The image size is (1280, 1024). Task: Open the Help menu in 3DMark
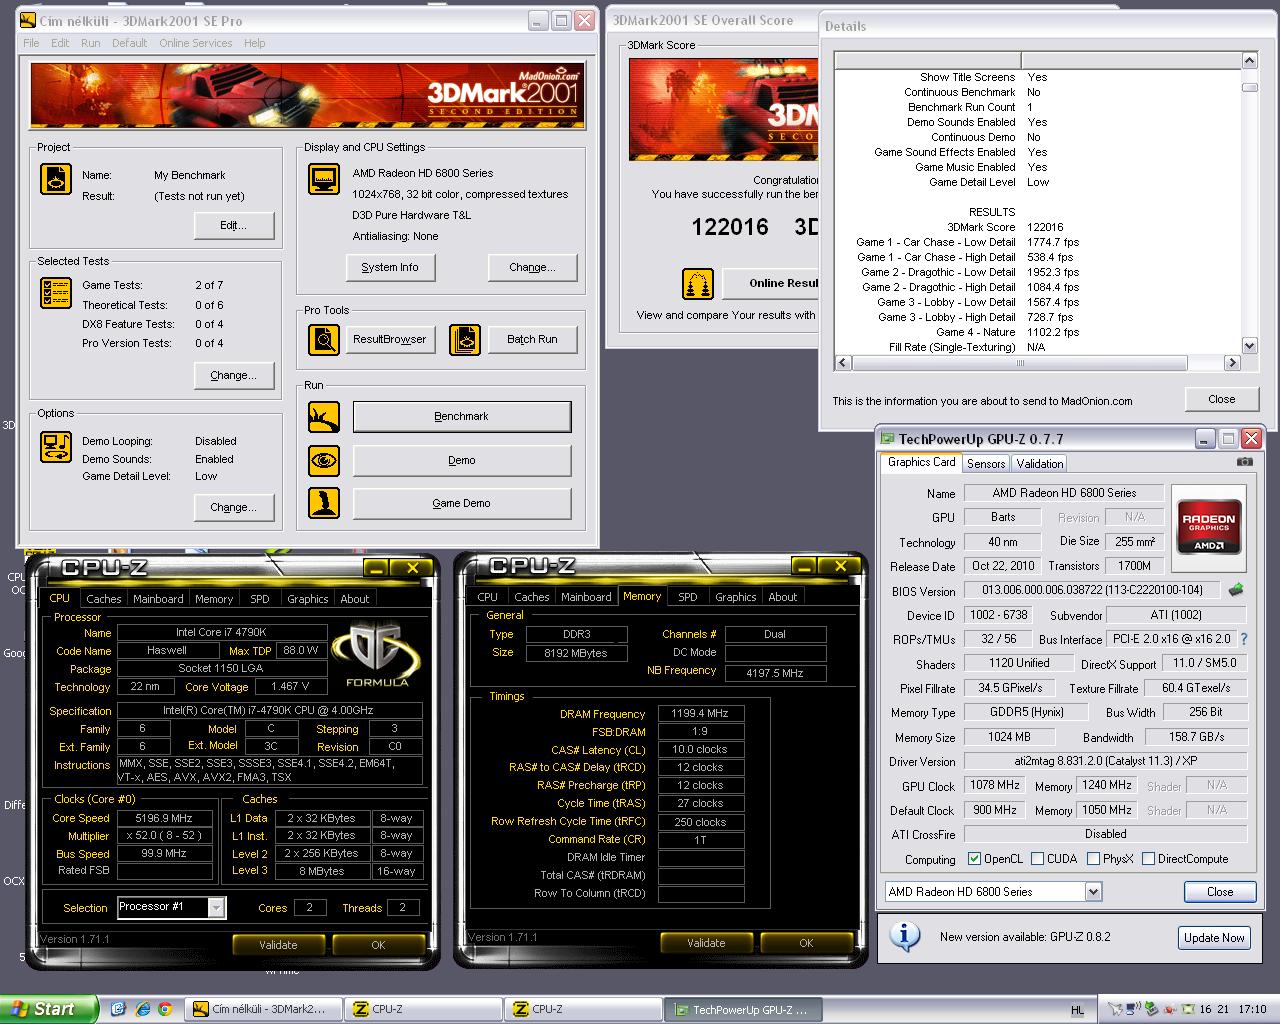255,43
